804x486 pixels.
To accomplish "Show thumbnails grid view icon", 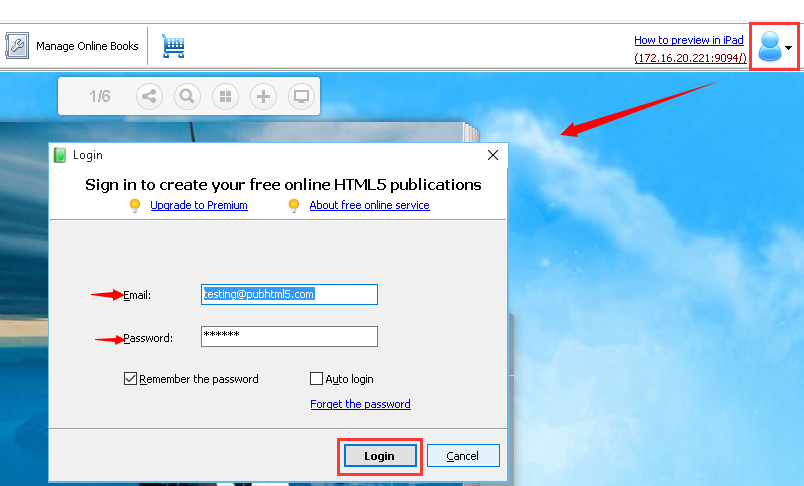I will point(225,96).
